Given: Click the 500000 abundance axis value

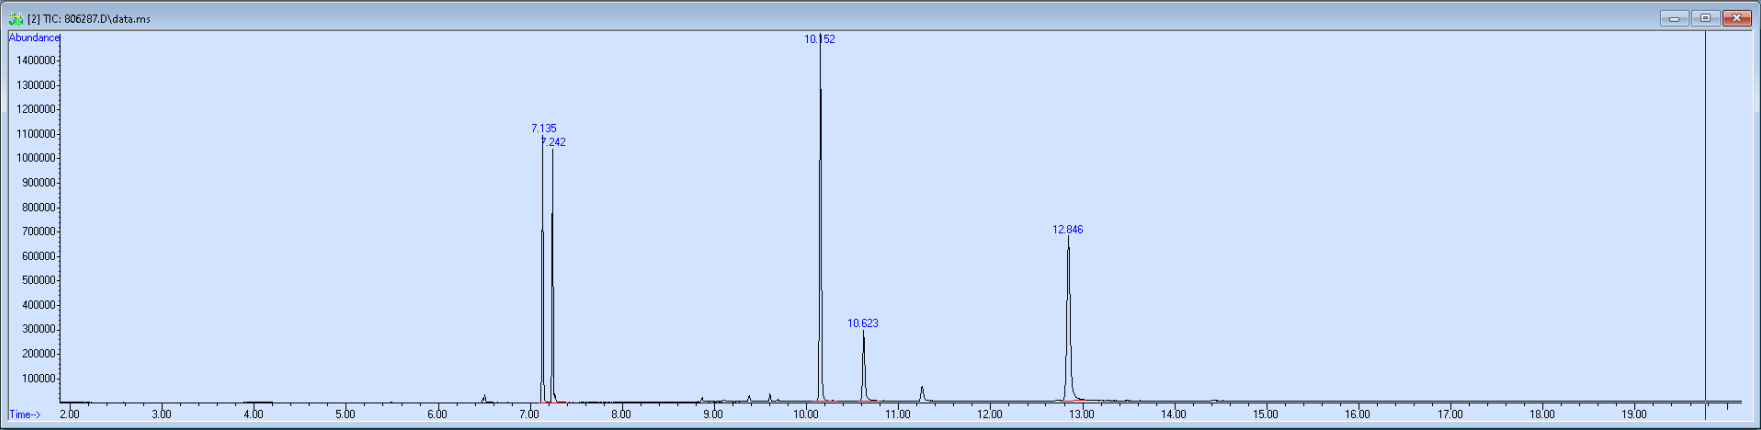Looking at the screenshot, I should click(38, 280).
